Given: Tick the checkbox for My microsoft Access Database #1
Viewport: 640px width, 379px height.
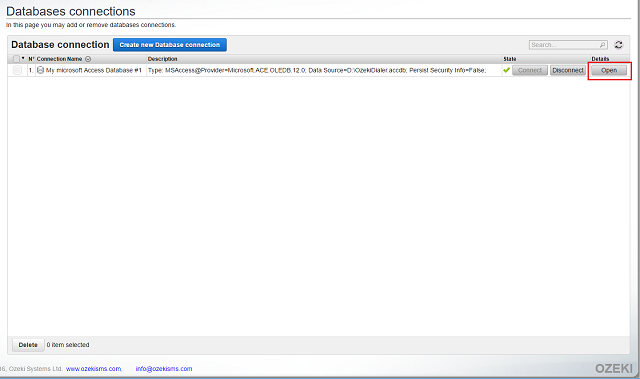Looking at the screenshot, I should (17, 70).
